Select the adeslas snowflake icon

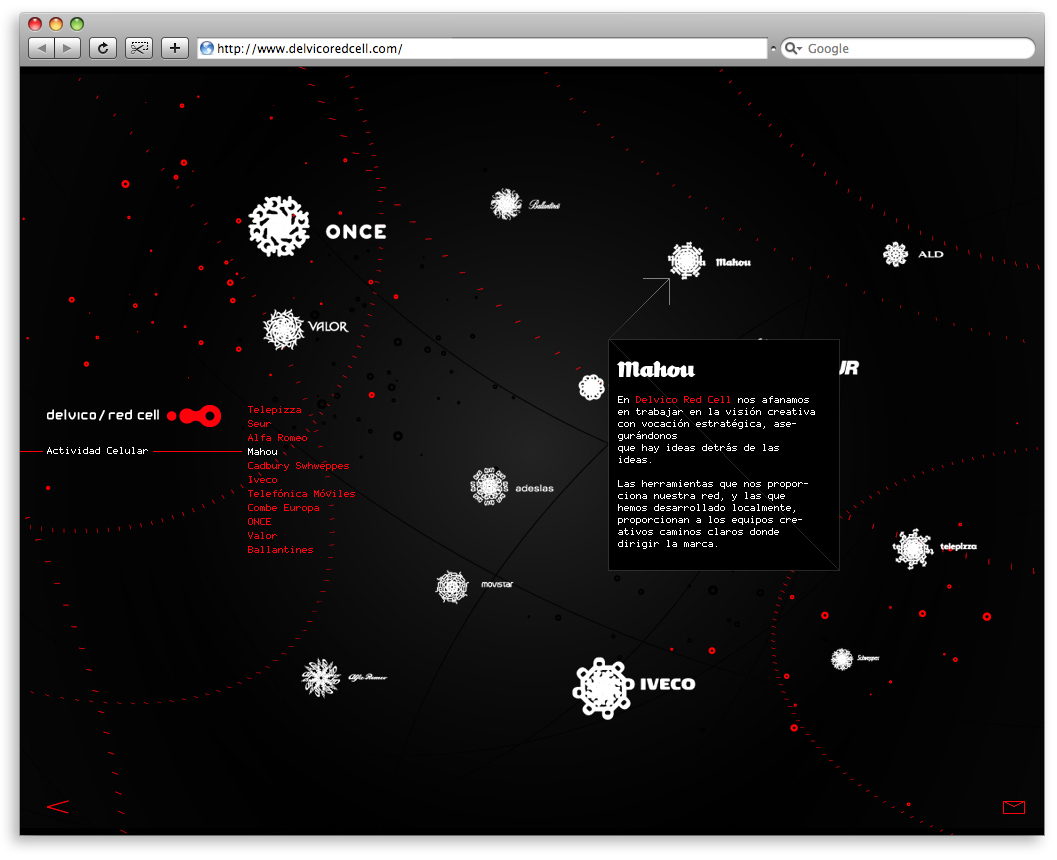click(490, 487)
